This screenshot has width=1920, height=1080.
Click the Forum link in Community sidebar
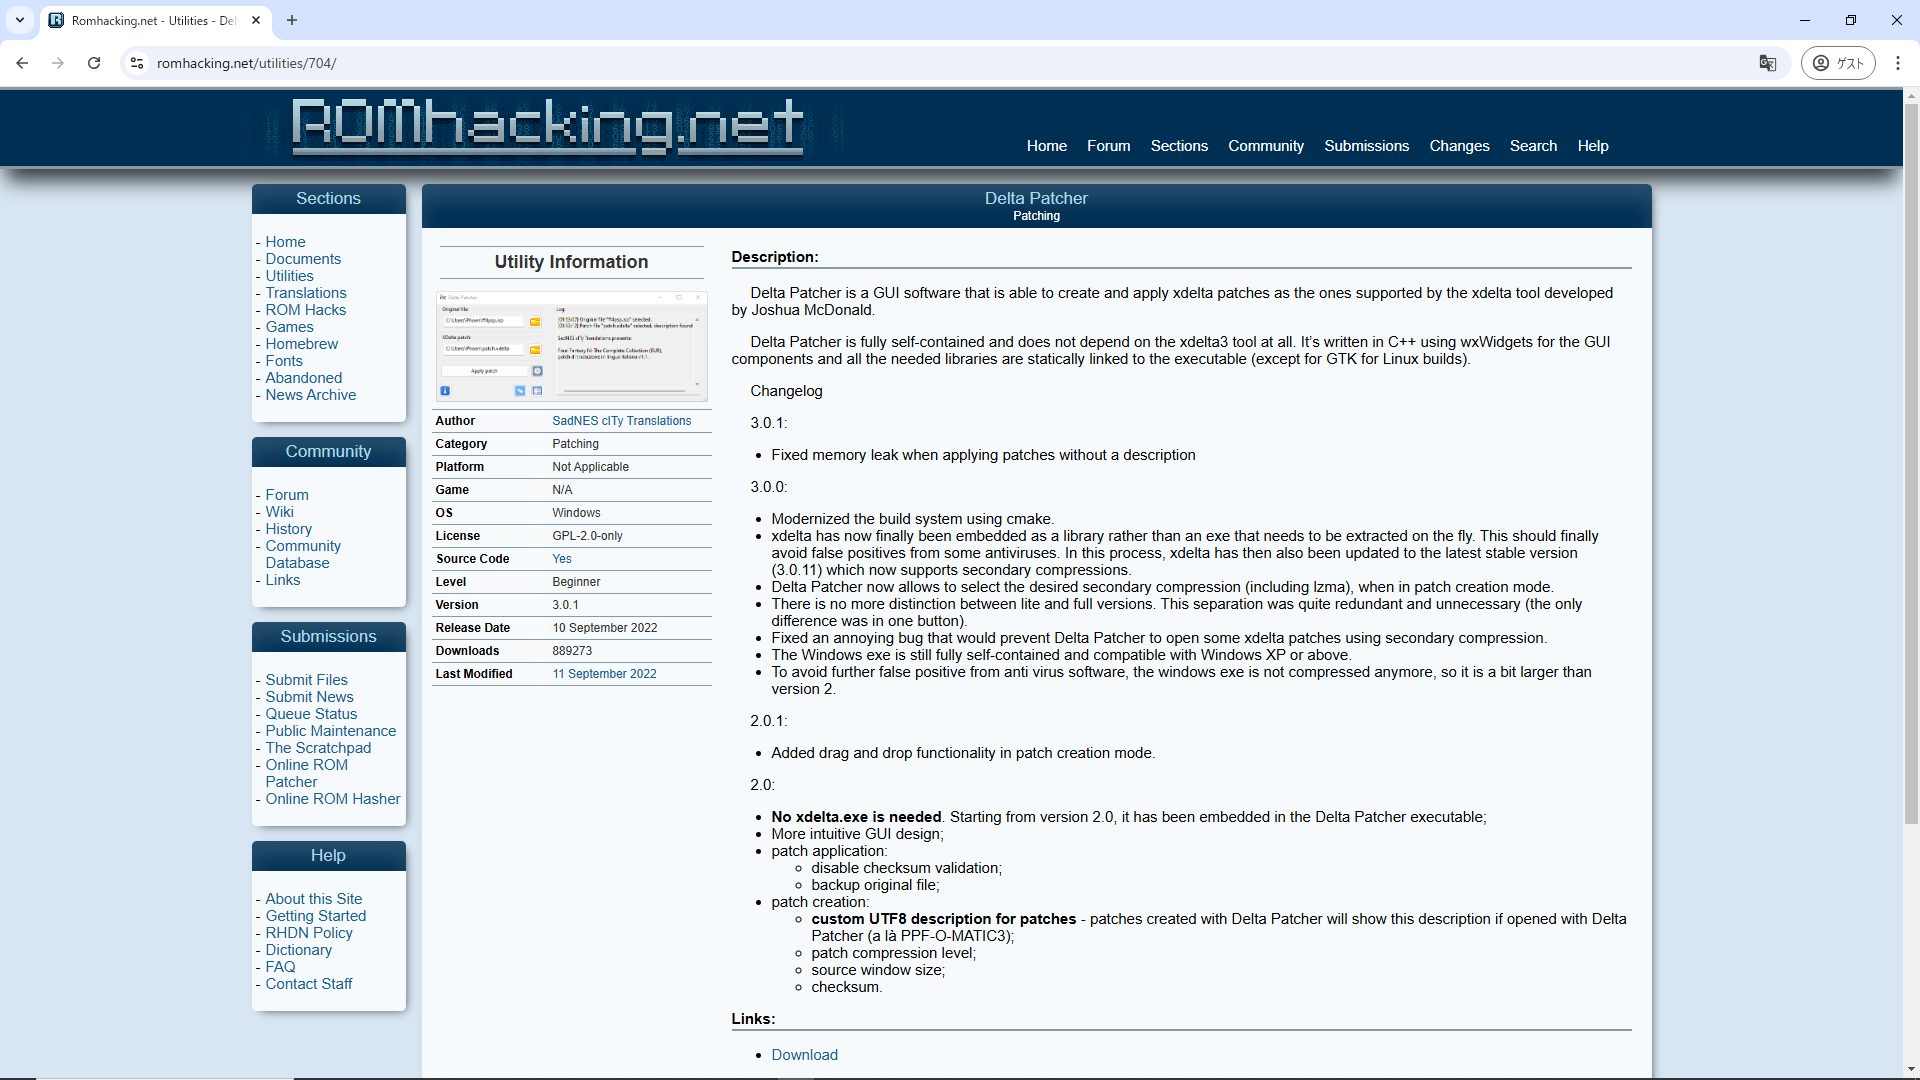pyautogui.click(x=286, y=495)
